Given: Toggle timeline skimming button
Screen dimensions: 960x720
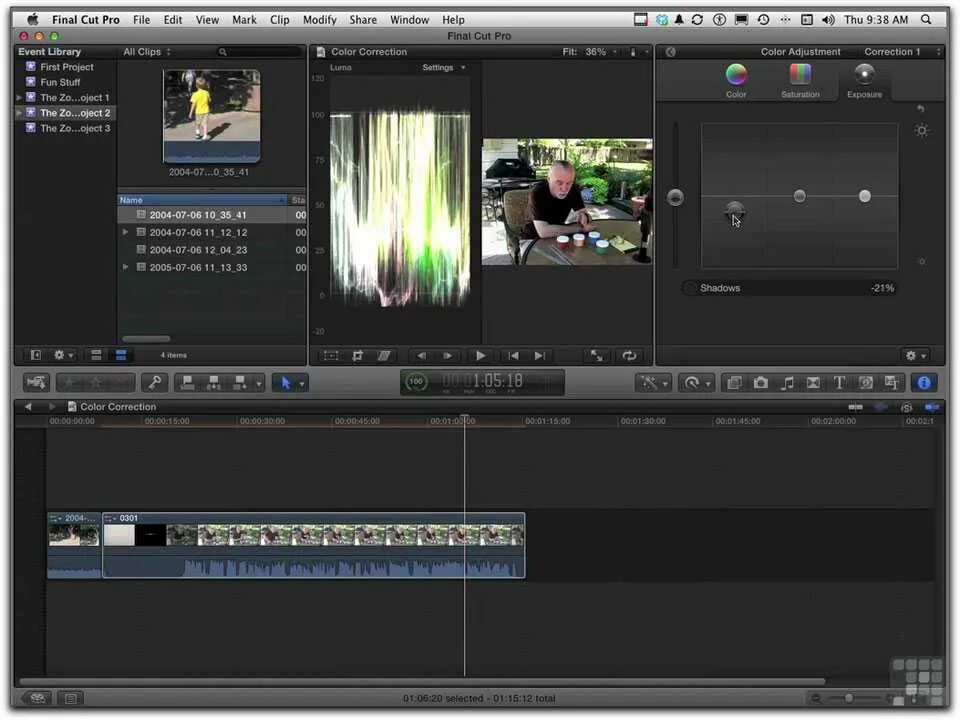Looking at the screenshot, I should coord(855,407).
